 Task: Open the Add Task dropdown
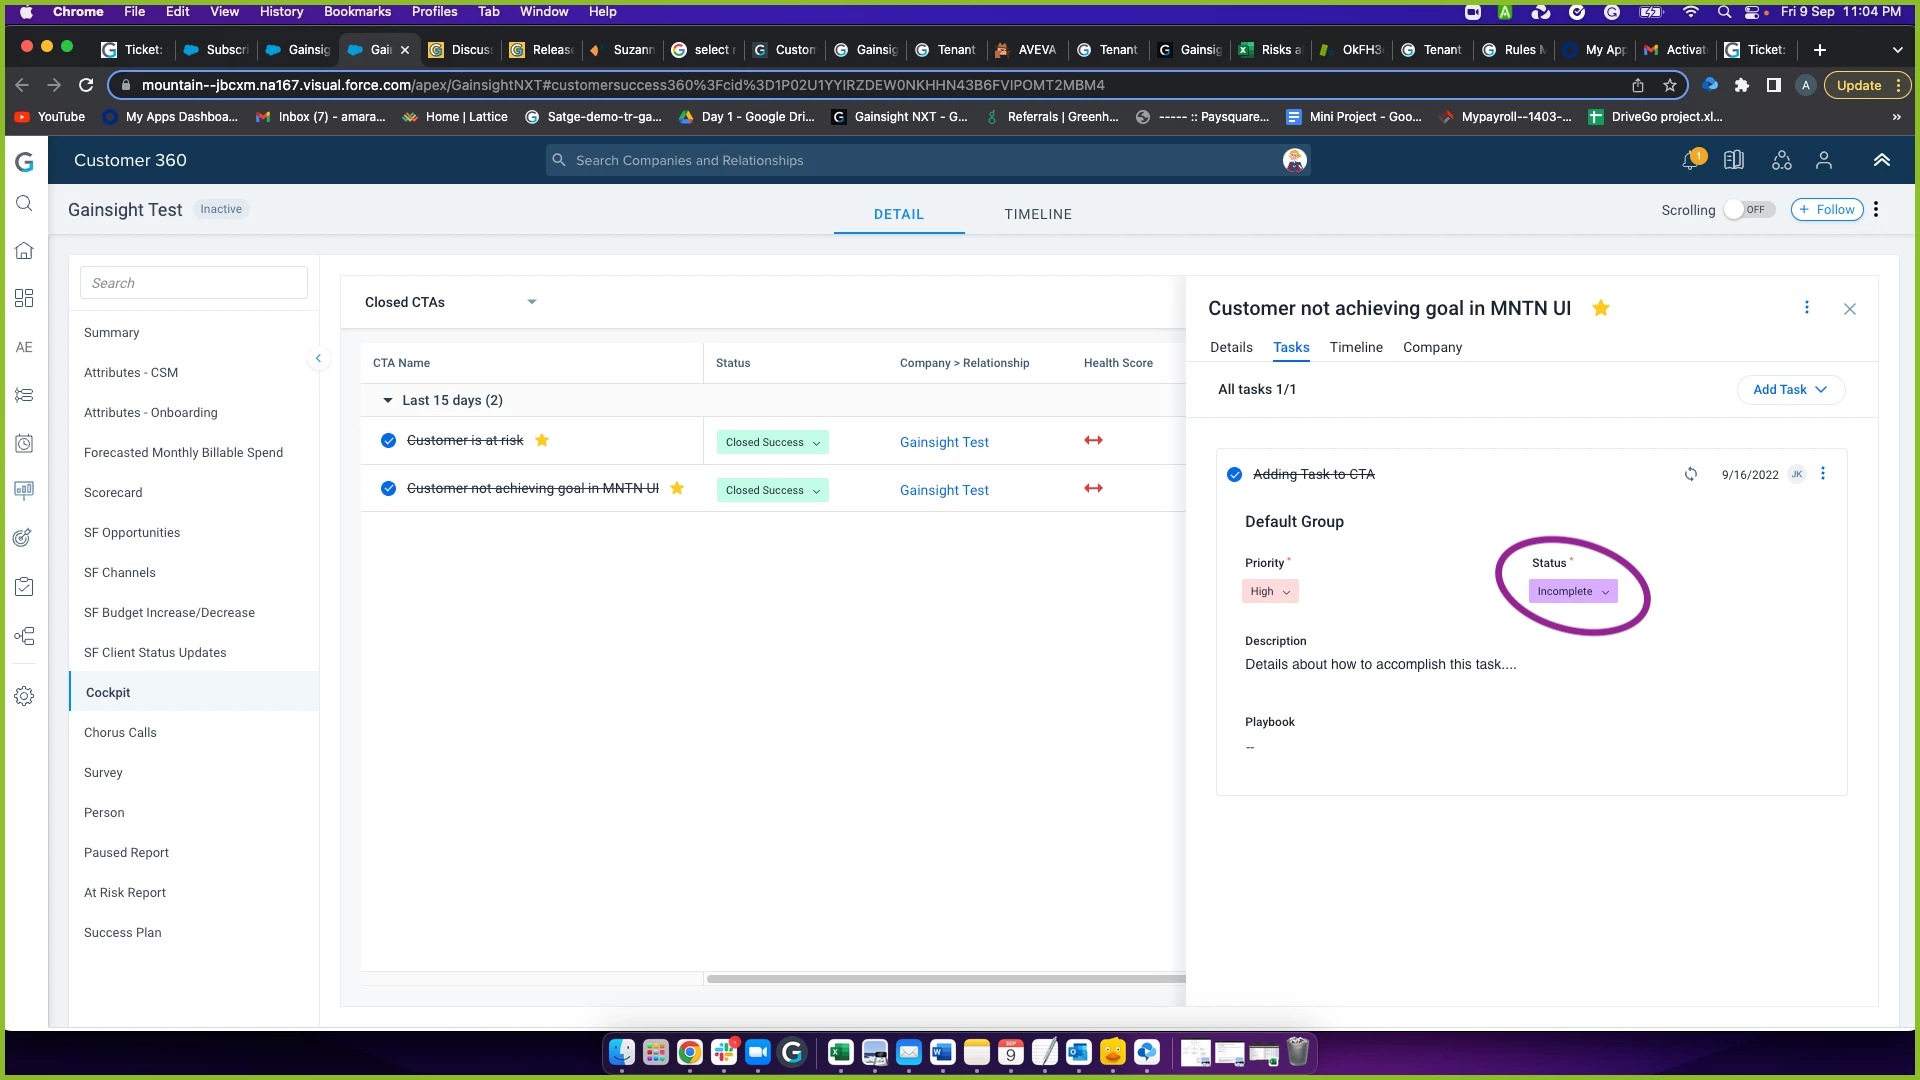click(x=1790, y=390)
